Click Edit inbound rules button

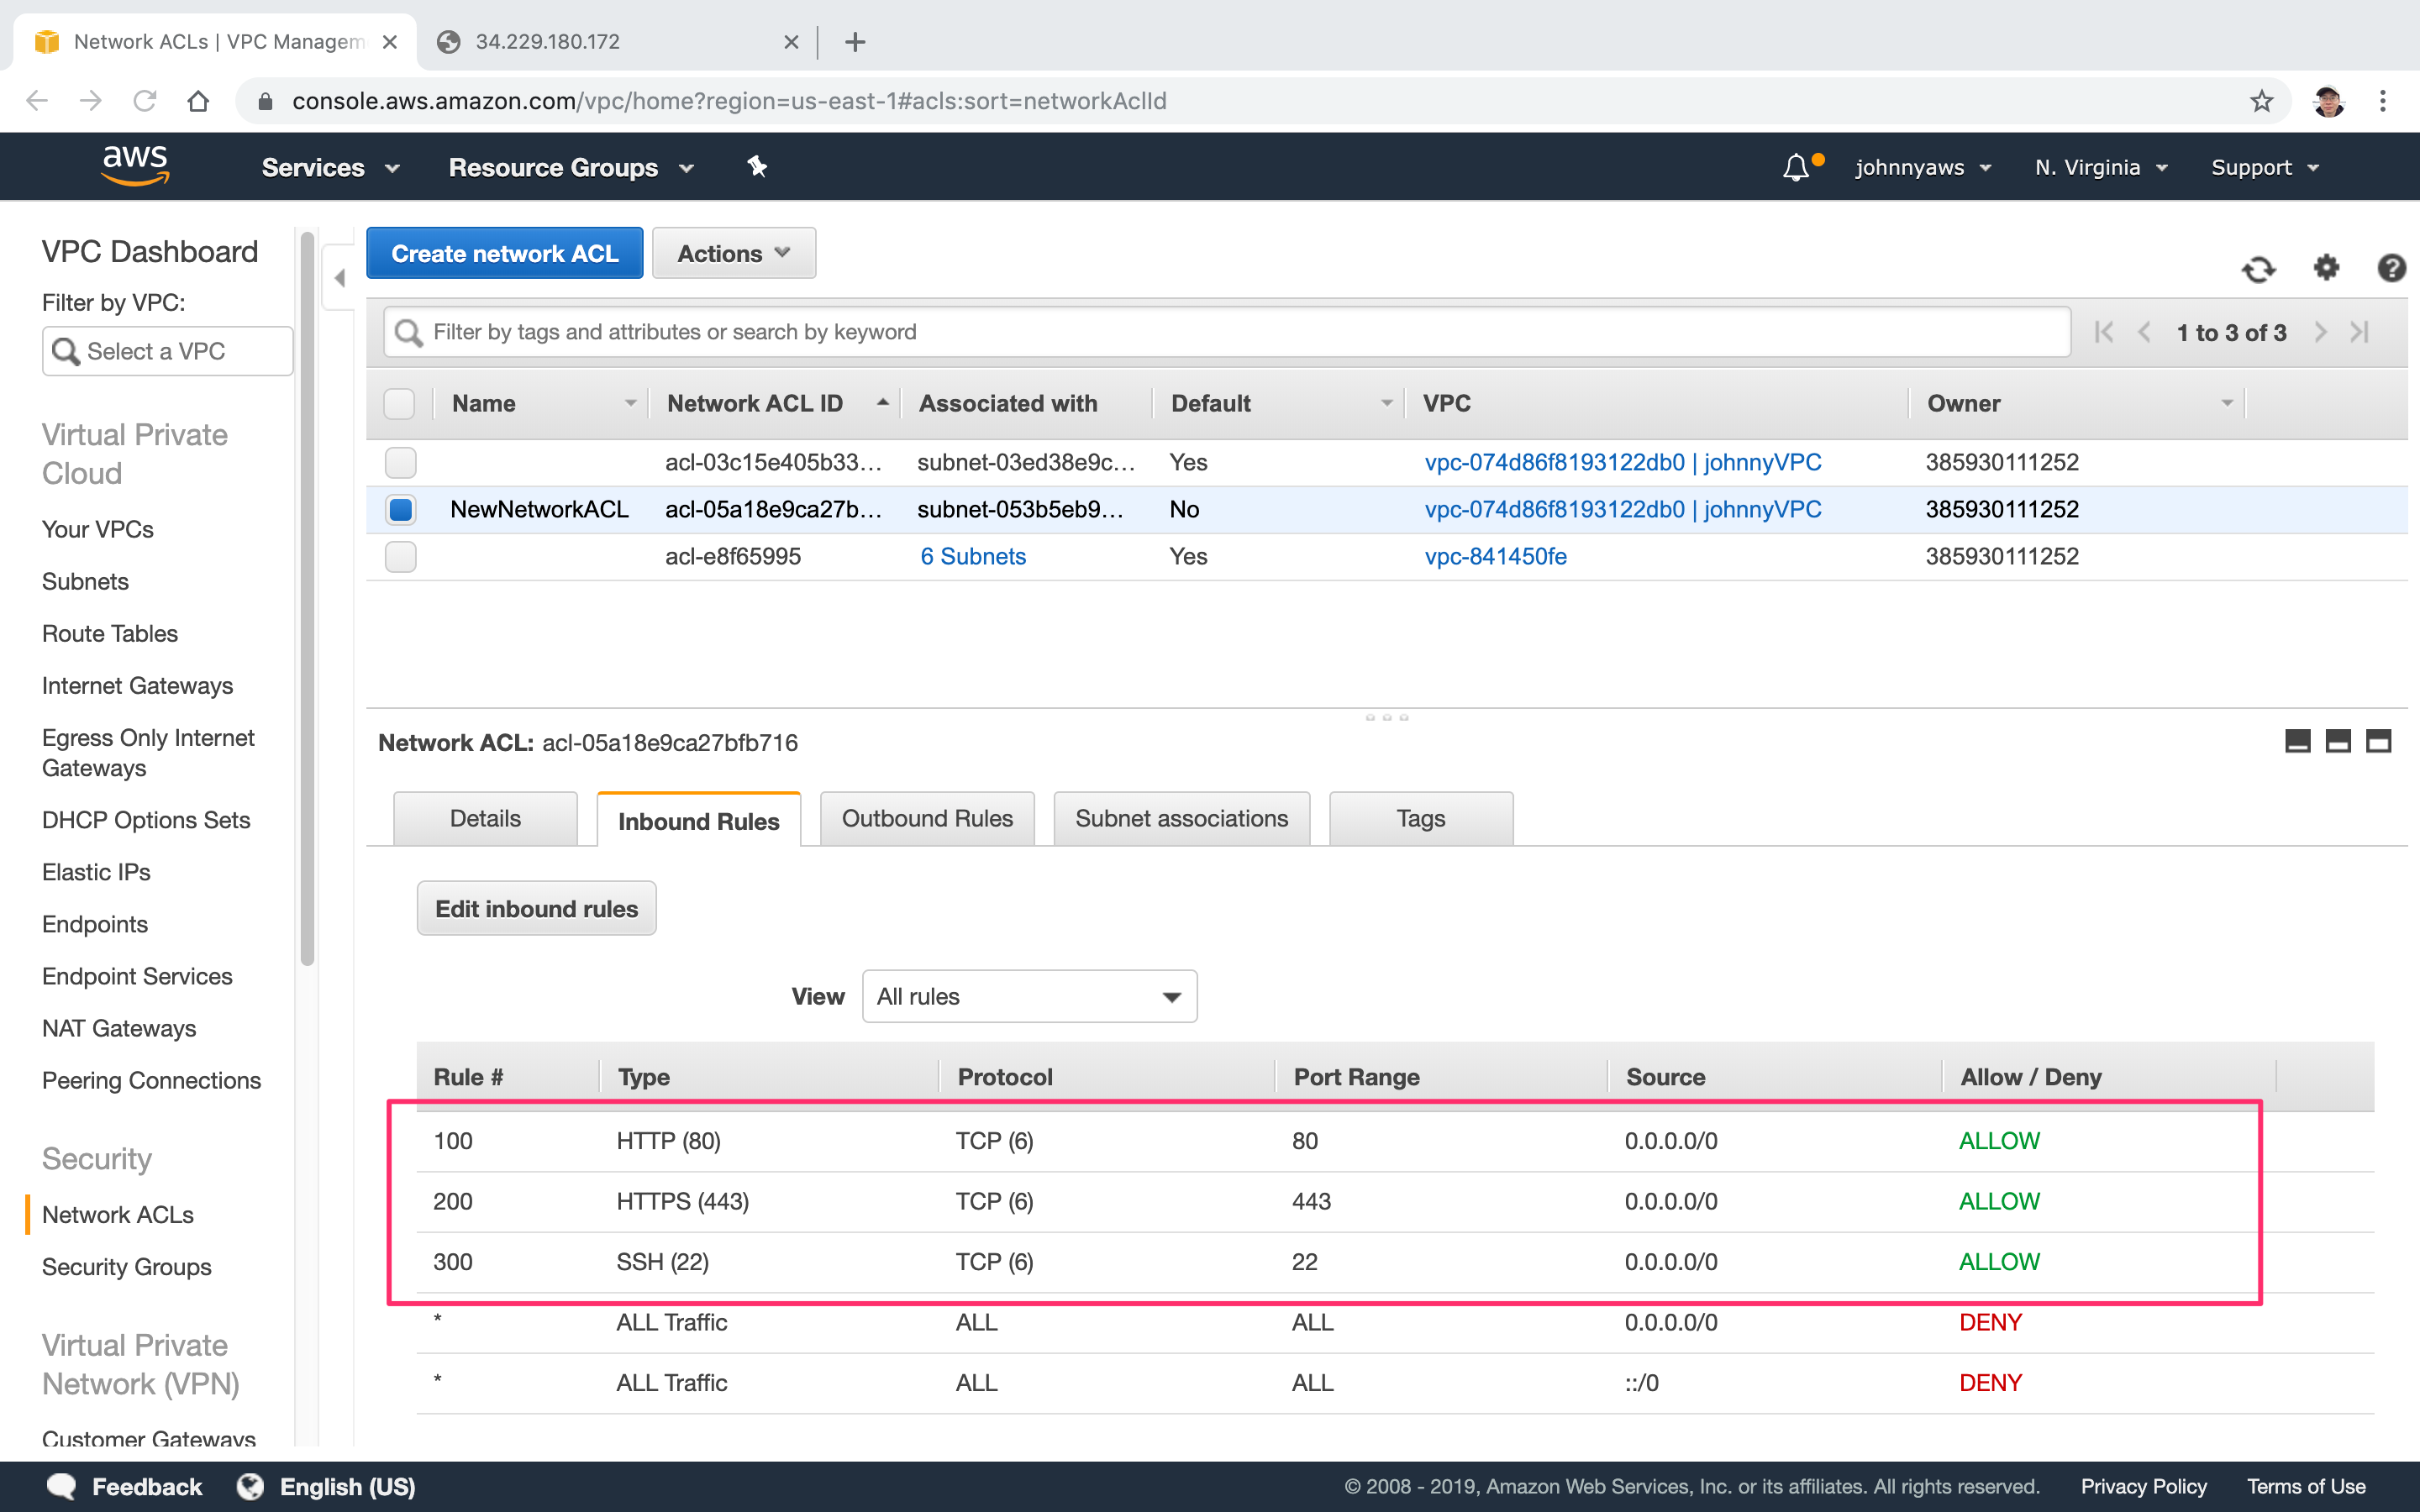click(536, 908)
